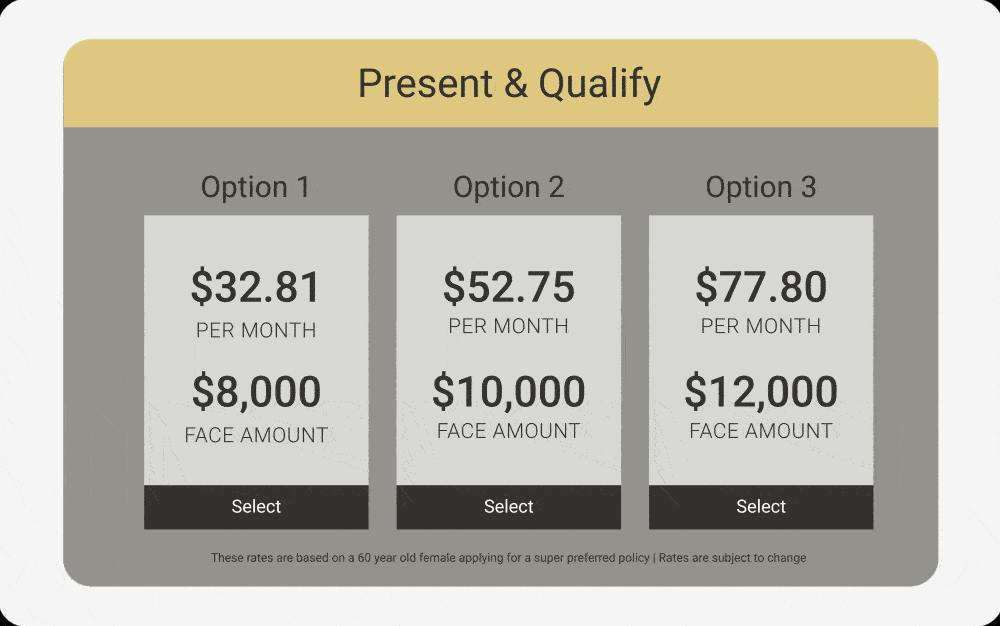Click the $52.75 monthly price
This screenshot has width=1000, height=626.
(508, 287)
